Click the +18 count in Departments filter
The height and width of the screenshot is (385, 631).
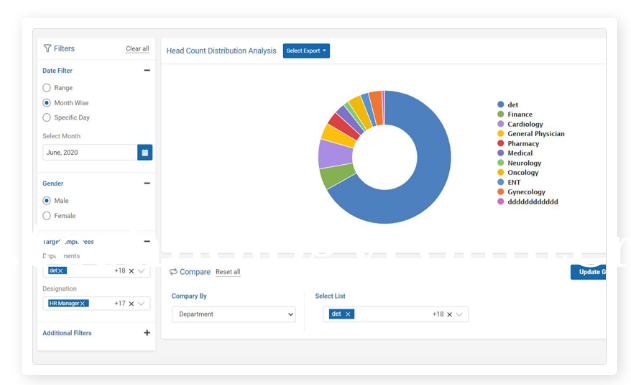pyautogui.click(x=120, y=271)
